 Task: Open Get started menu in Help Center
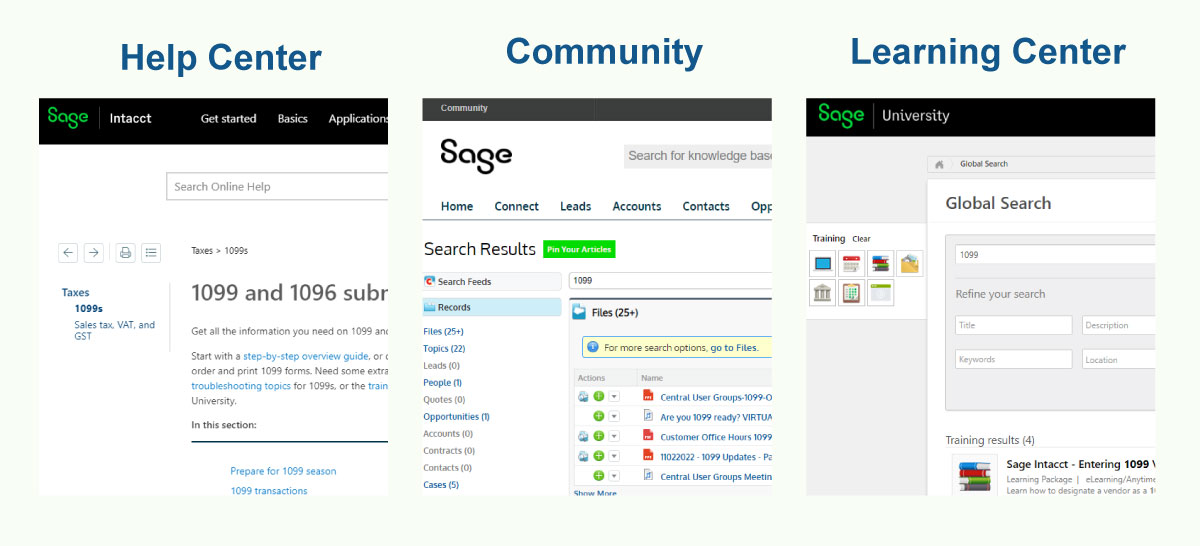tap(229, 118)
